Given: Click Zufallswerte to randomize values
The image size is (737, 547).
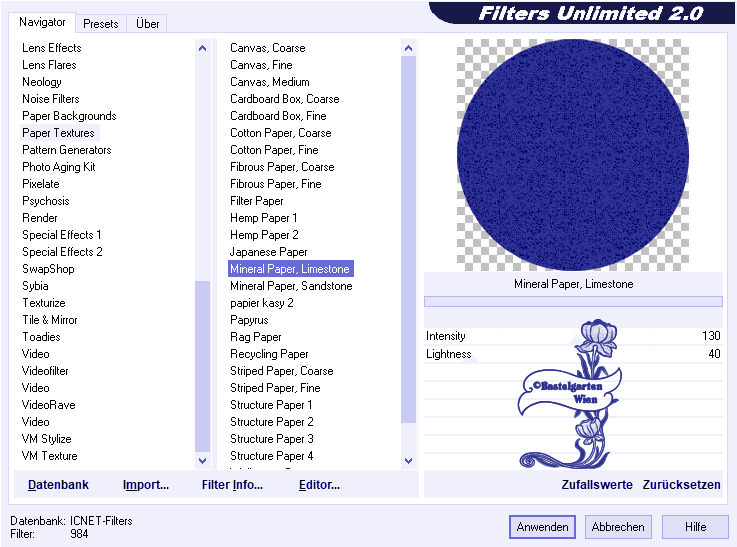Looking at the screenshot, I should pyautogui.click(x=597, y=484).
